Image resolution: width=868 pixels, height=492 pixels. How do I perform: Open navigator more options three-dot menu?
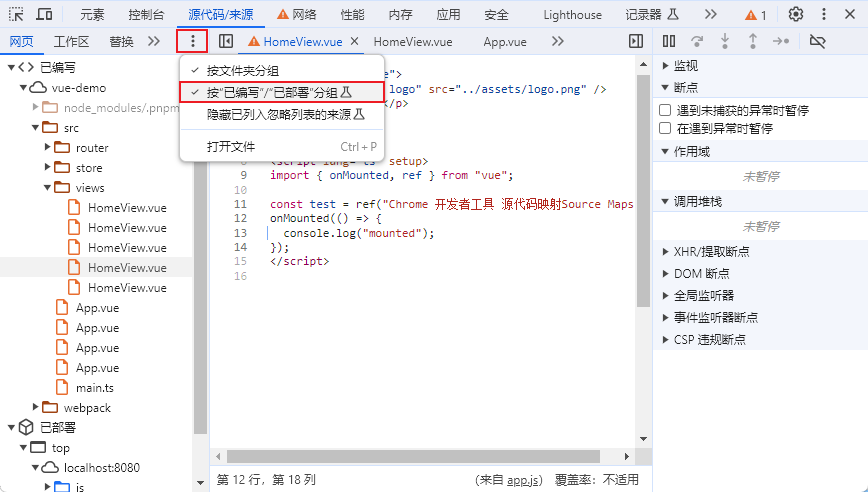tap(192, 41)
